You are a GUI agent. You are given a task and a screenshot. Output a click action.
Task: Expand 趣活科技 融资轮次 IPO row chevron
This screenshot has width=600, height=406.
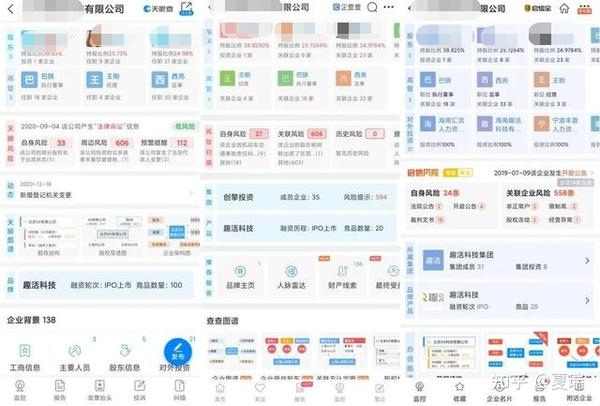tap(587, 301)
